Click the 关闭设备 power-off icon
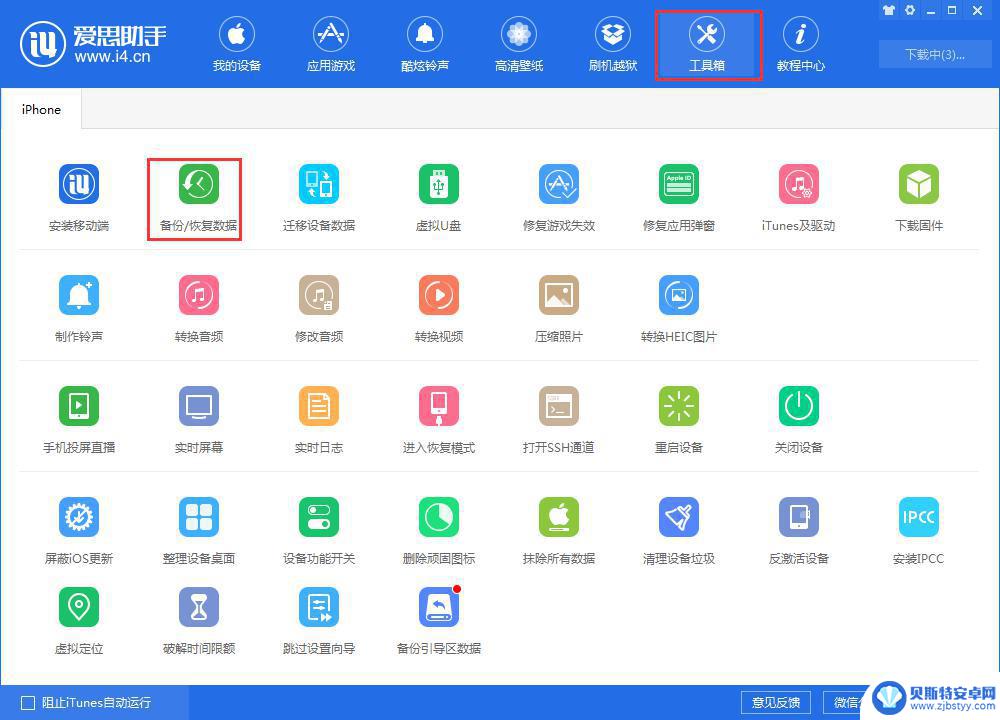 (x=798, y=406)
